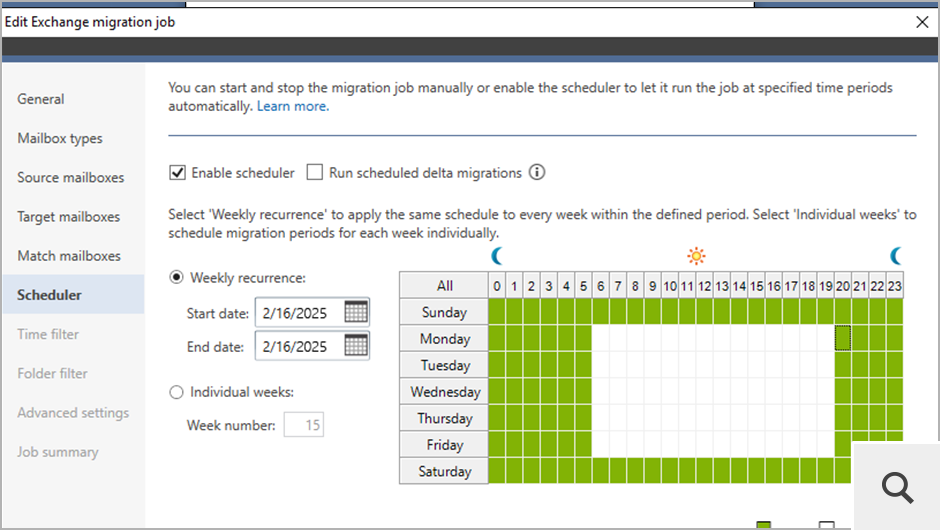The height and width of the screenshot is (530, 940).
Task: Go to the Match mailboxes section
Action: (x=69, y=256)
